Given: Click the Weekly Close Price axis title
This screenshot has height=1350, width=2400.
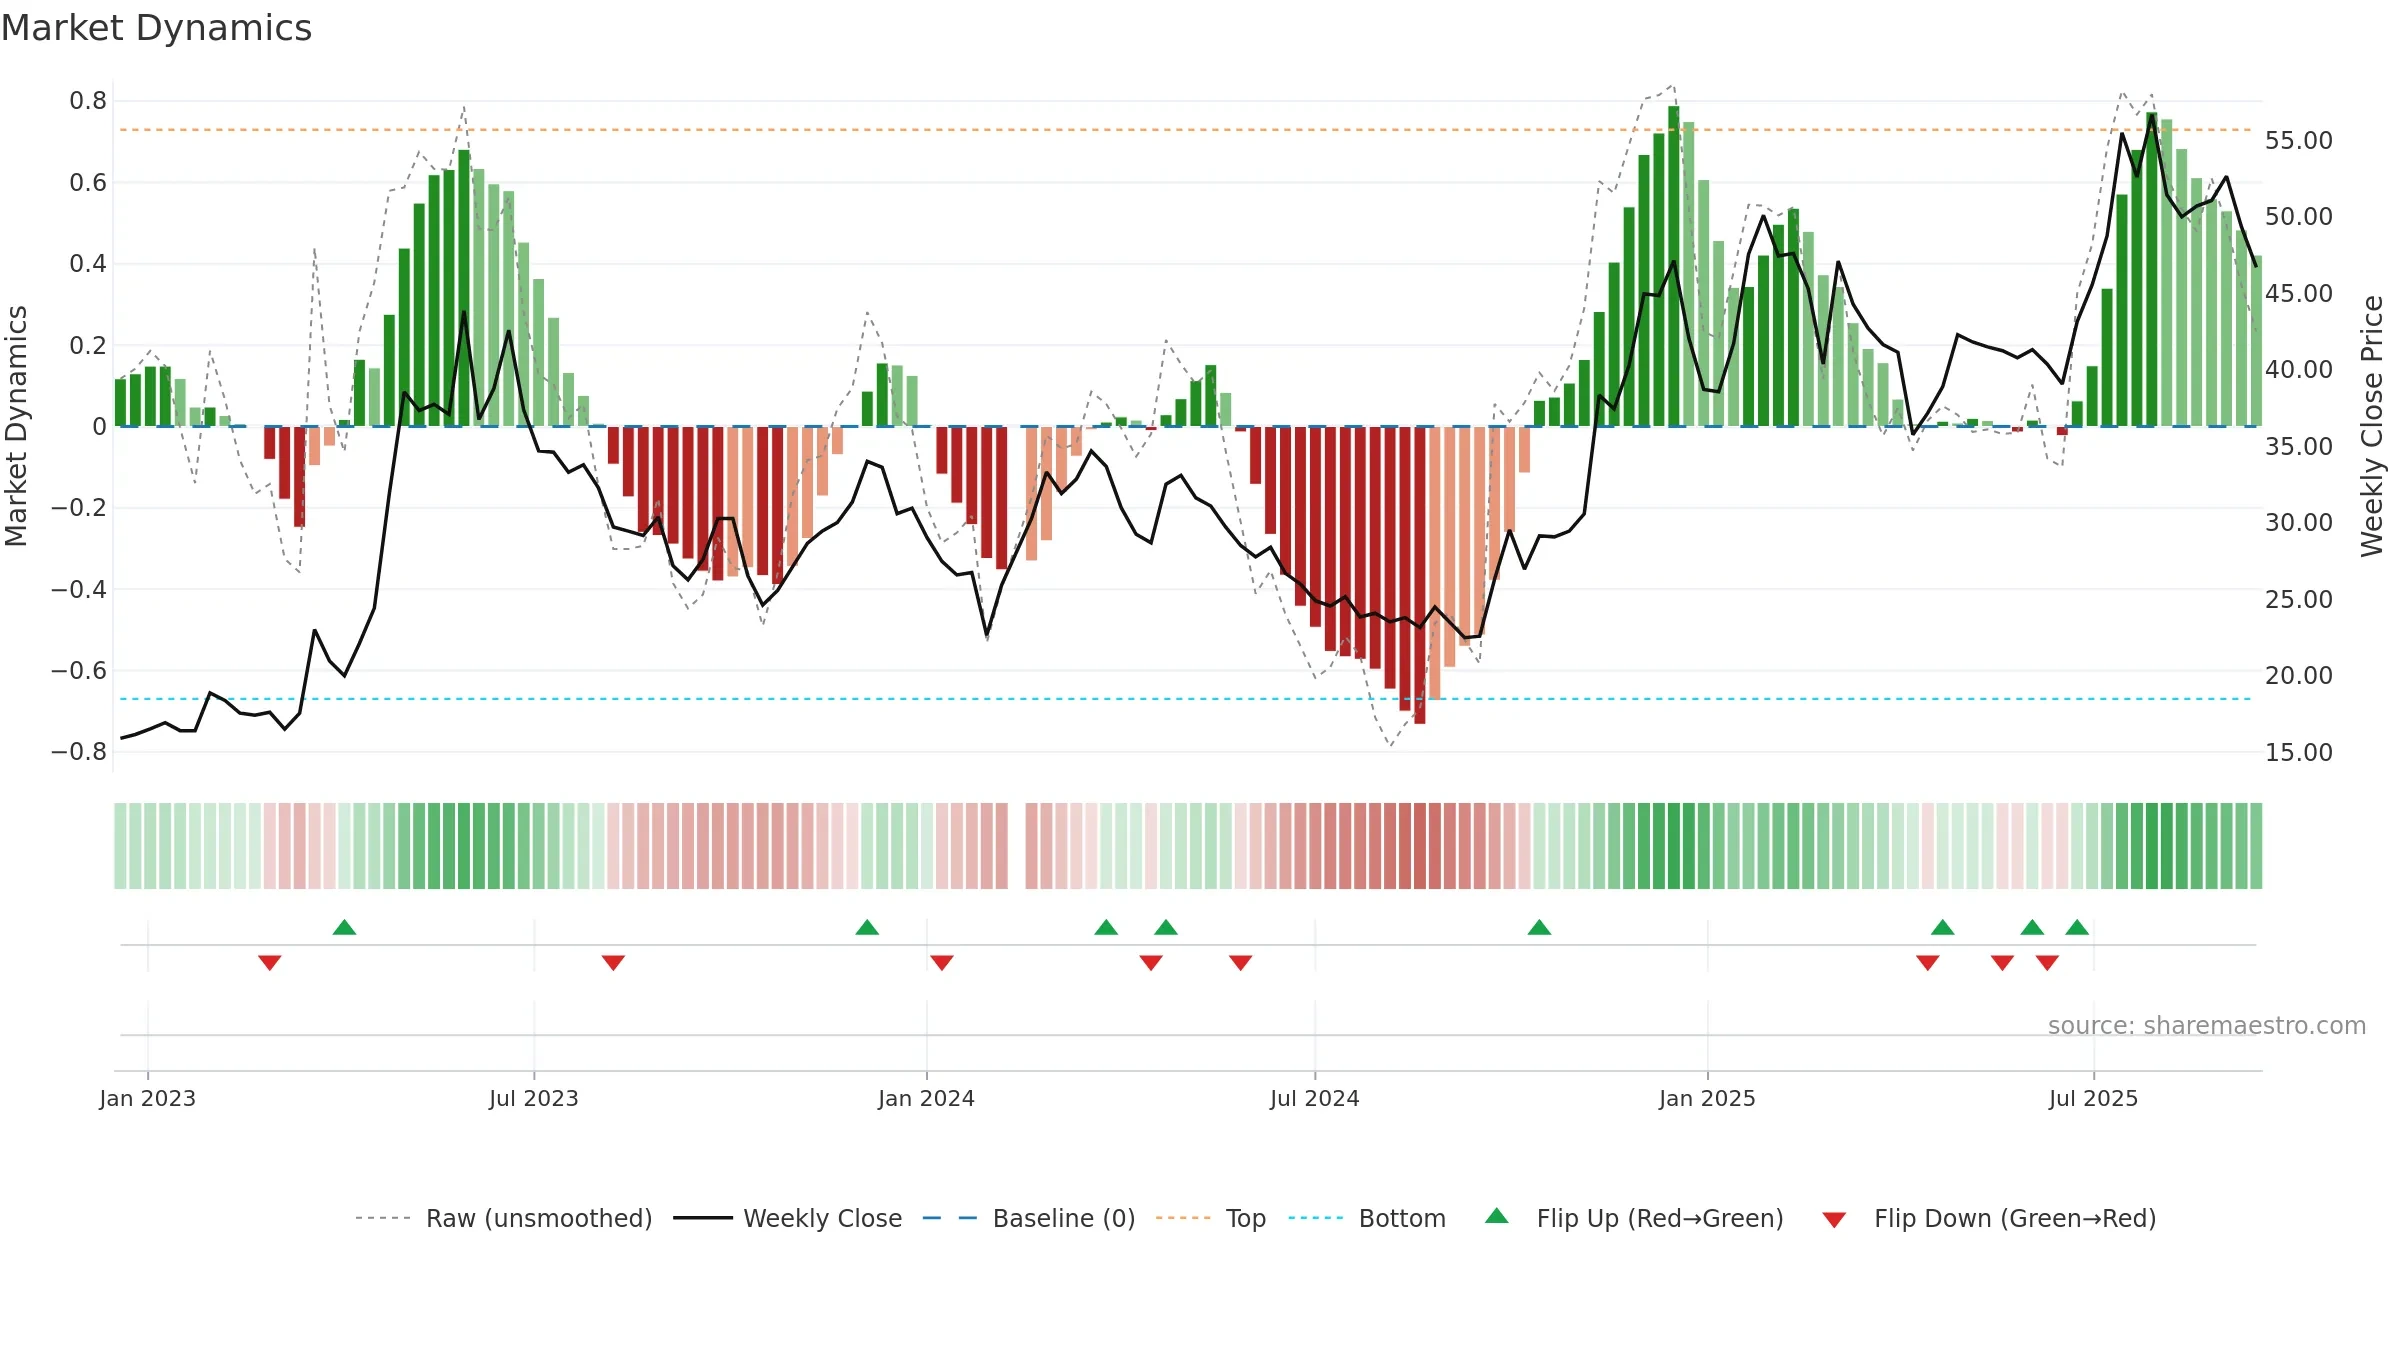Looking at the screenshot, I should coord(2372,426).
